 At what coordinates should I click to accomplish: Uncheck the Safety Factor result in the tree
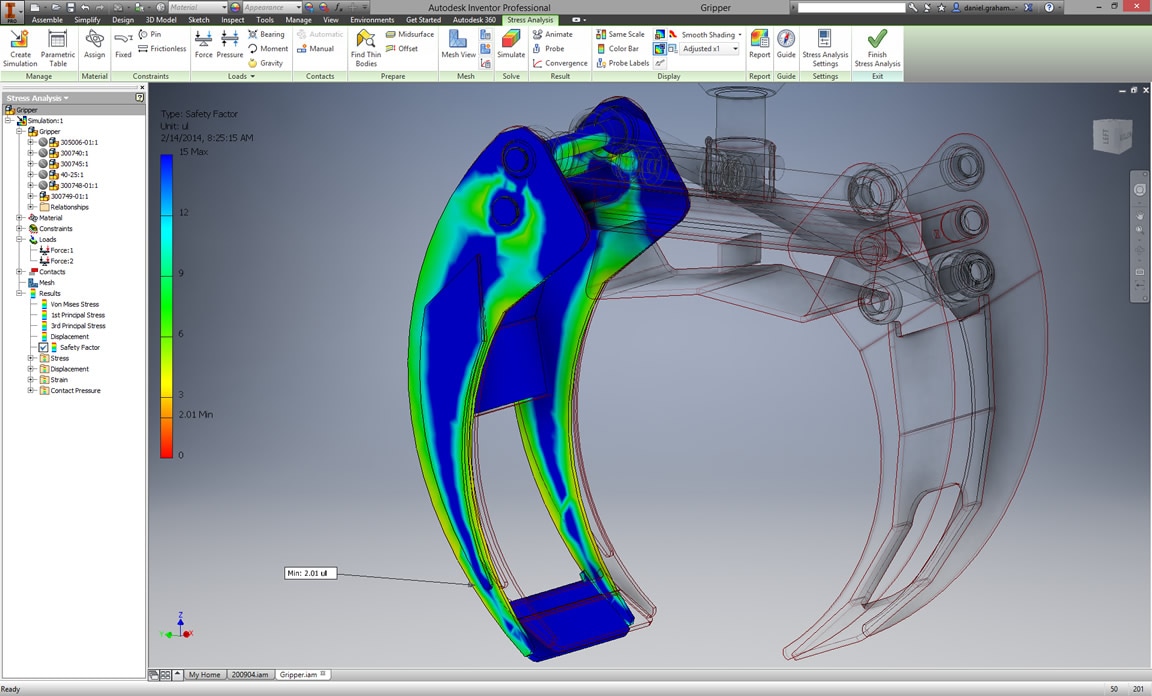(43, 347)
